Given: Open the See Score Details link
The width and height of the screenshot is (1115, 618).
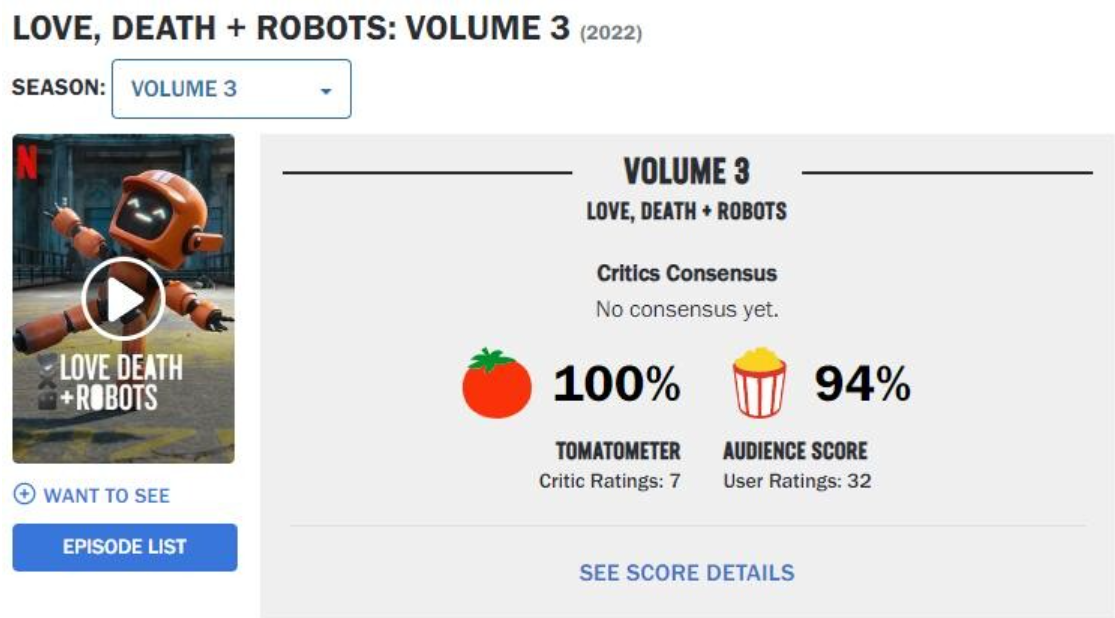Looking at the screenshot, I should tap(687, 573).
